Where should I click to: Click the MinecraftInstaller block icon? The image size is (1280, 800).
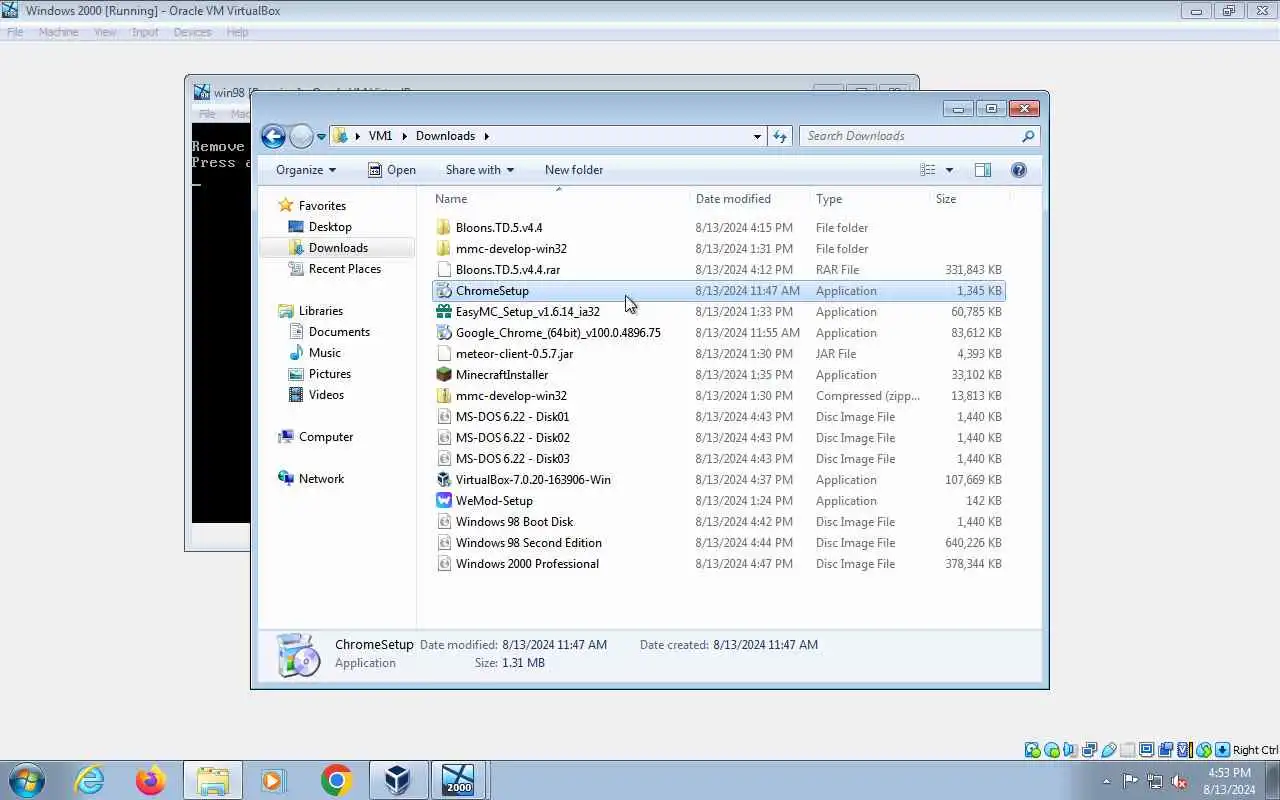[445, 375]
